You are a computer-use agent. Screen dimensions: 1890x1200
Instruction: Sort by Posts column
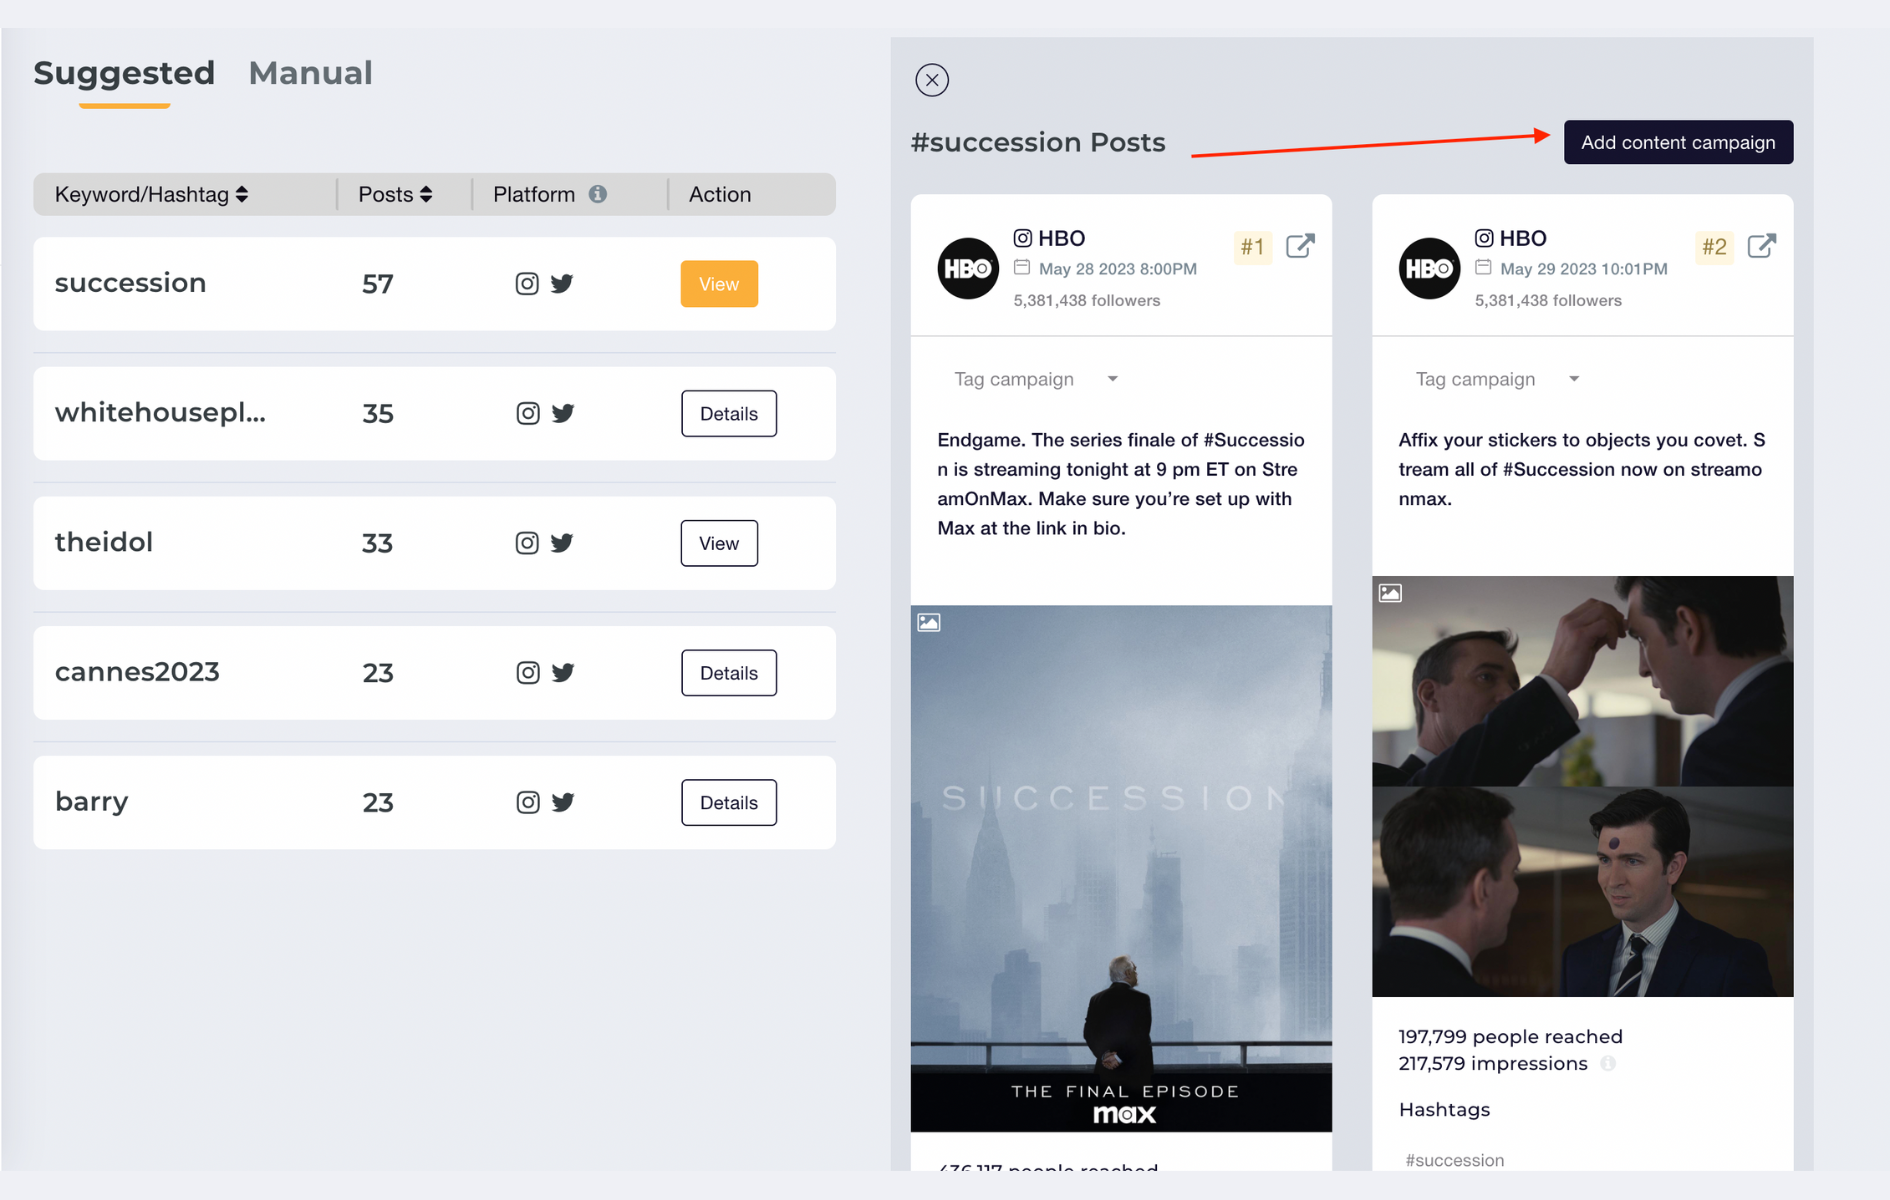pos(395,194)
